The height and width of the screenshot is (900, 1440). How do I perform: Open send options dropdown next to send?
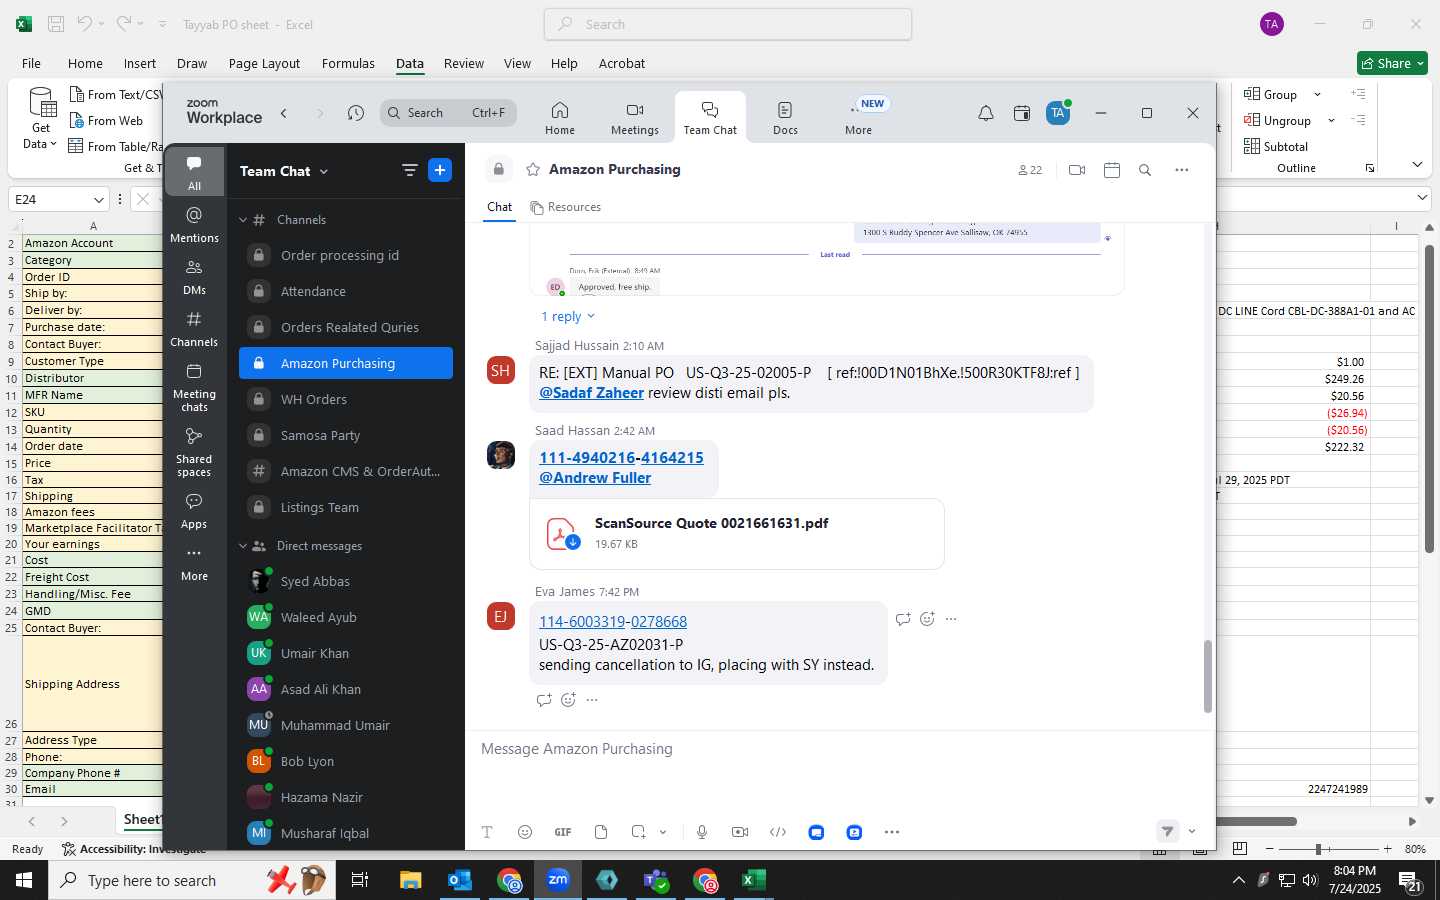[x=1192, y=831]
